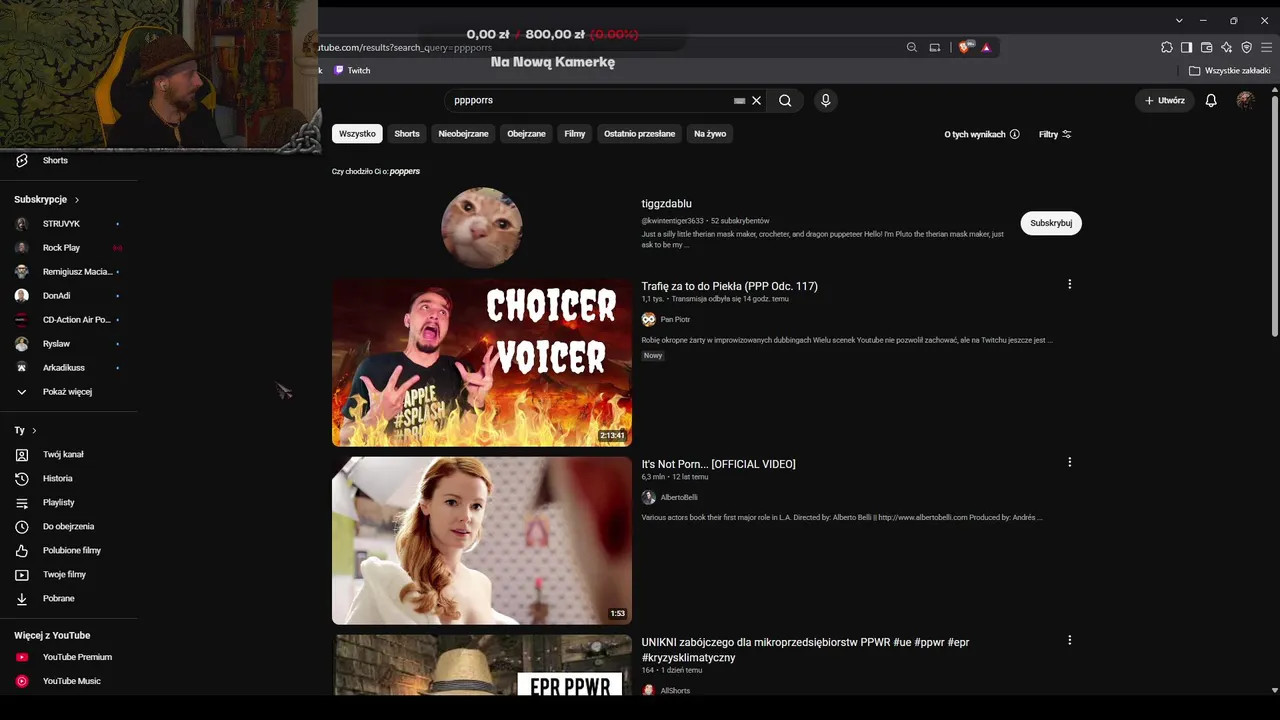Open the Wszystkie zakładki bookmarks folder
This screenshot has width=1280, height=720.
pyautogui.click(x=1230, y=70)
